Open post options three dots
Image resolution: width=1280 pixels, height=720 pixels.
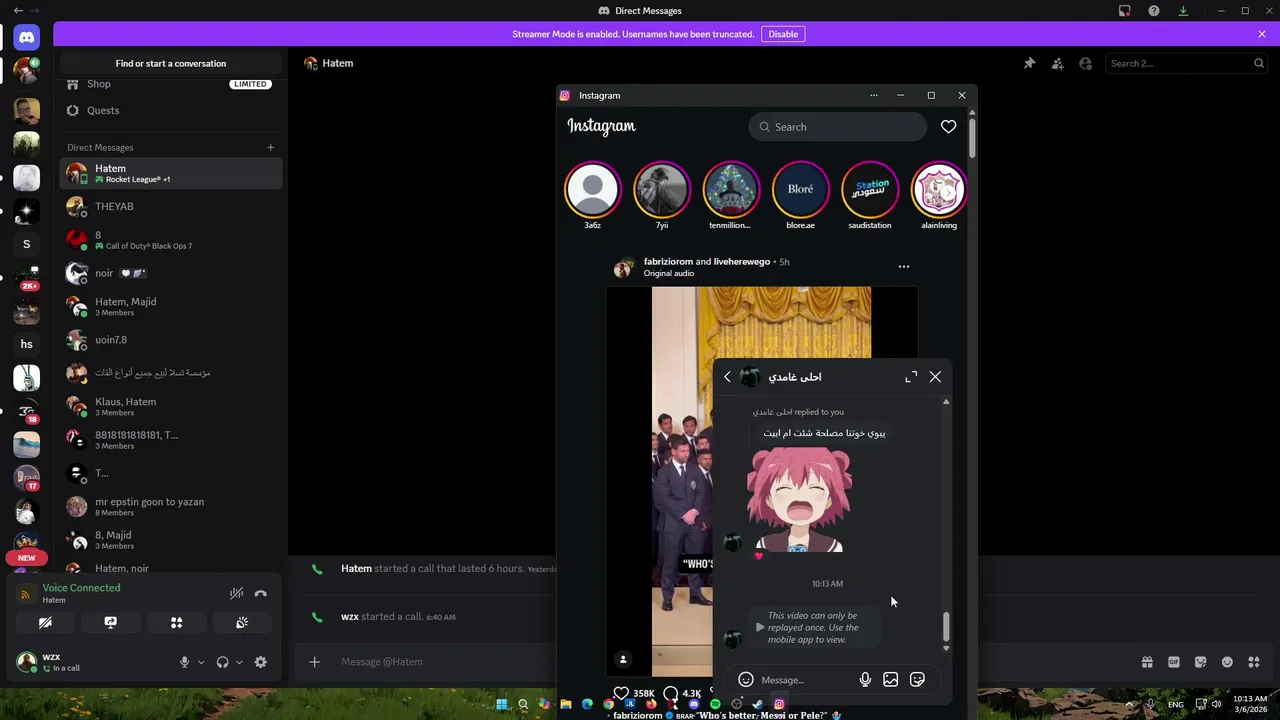904,267
